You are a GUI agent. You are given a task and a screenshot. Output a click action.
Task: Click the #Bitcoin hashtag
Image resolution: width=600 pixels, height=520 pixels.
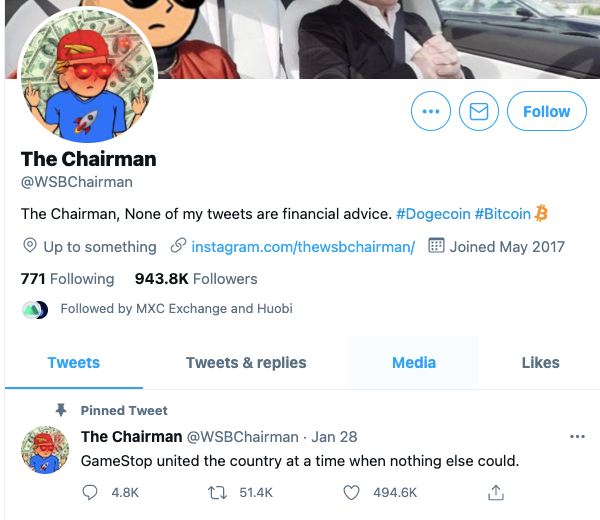[502, 213]
